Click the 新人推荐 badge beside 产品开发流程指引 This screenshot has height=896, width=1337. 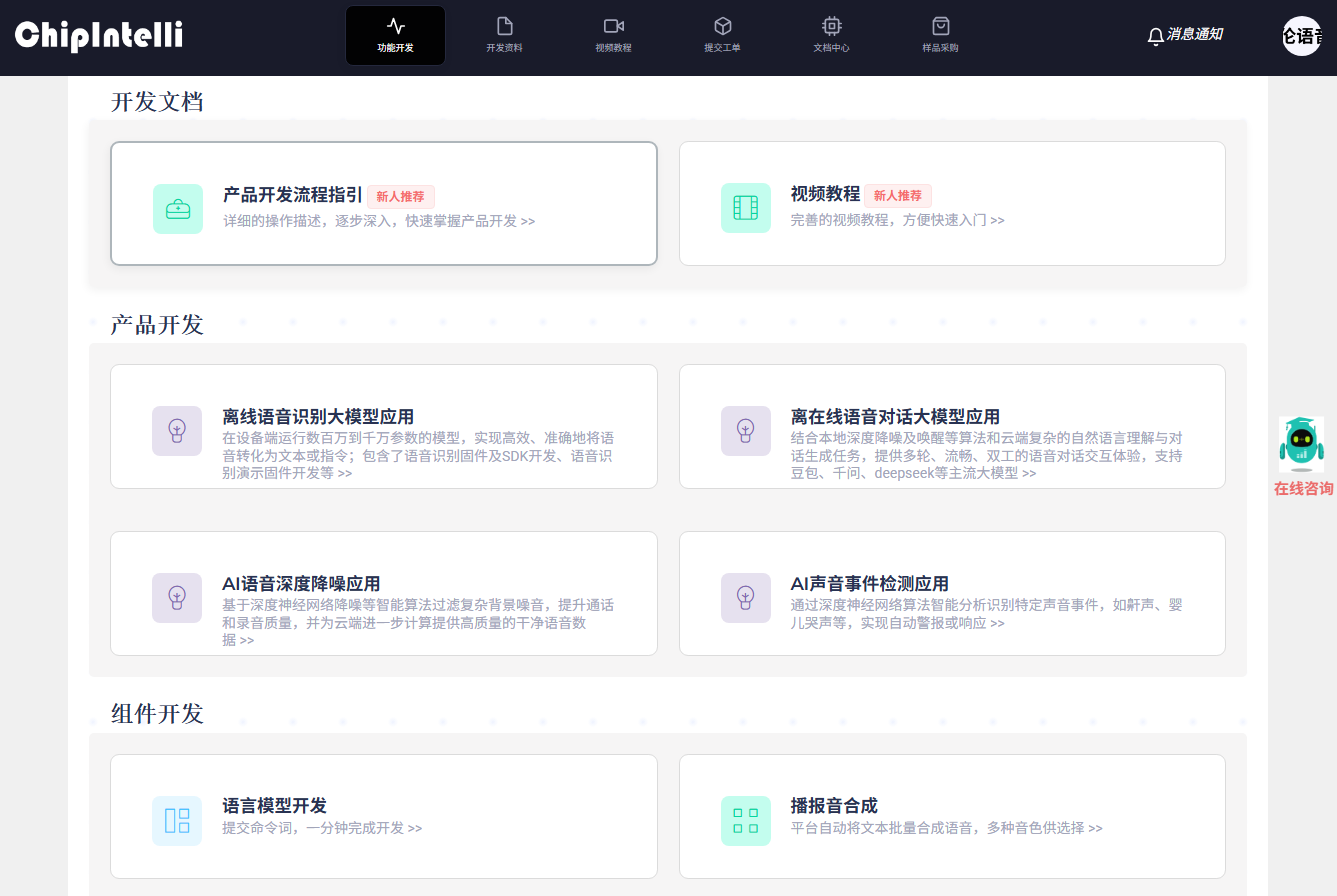(400, 197)
